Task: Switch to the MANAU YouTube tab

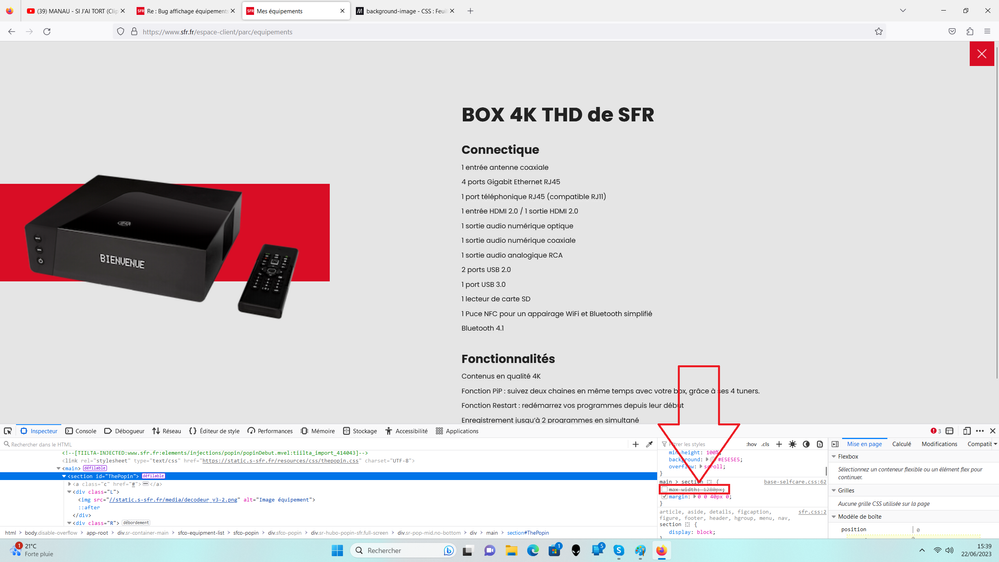Action: click(71, 11)
